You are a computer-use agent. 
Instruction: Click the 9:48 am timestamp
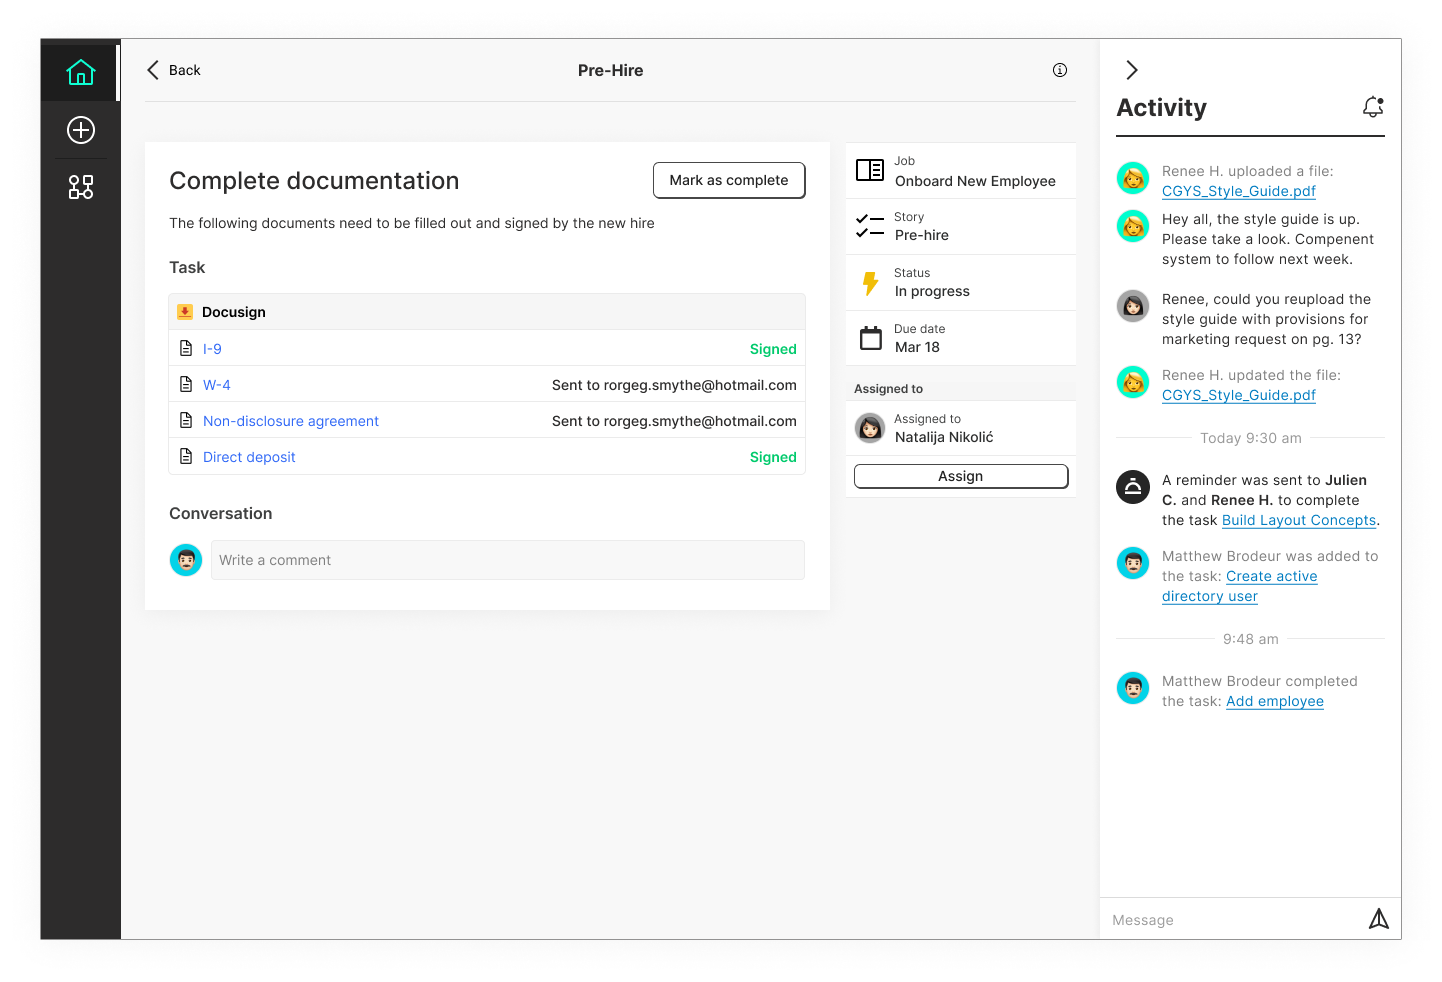point(1251,639)
